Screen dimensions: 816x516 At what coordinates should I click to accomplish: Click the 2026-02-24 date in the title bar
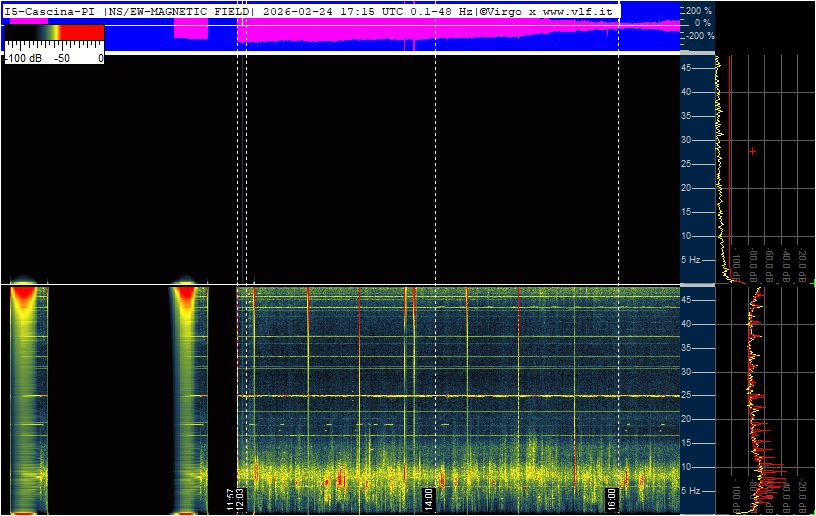[x=298, y=11]
